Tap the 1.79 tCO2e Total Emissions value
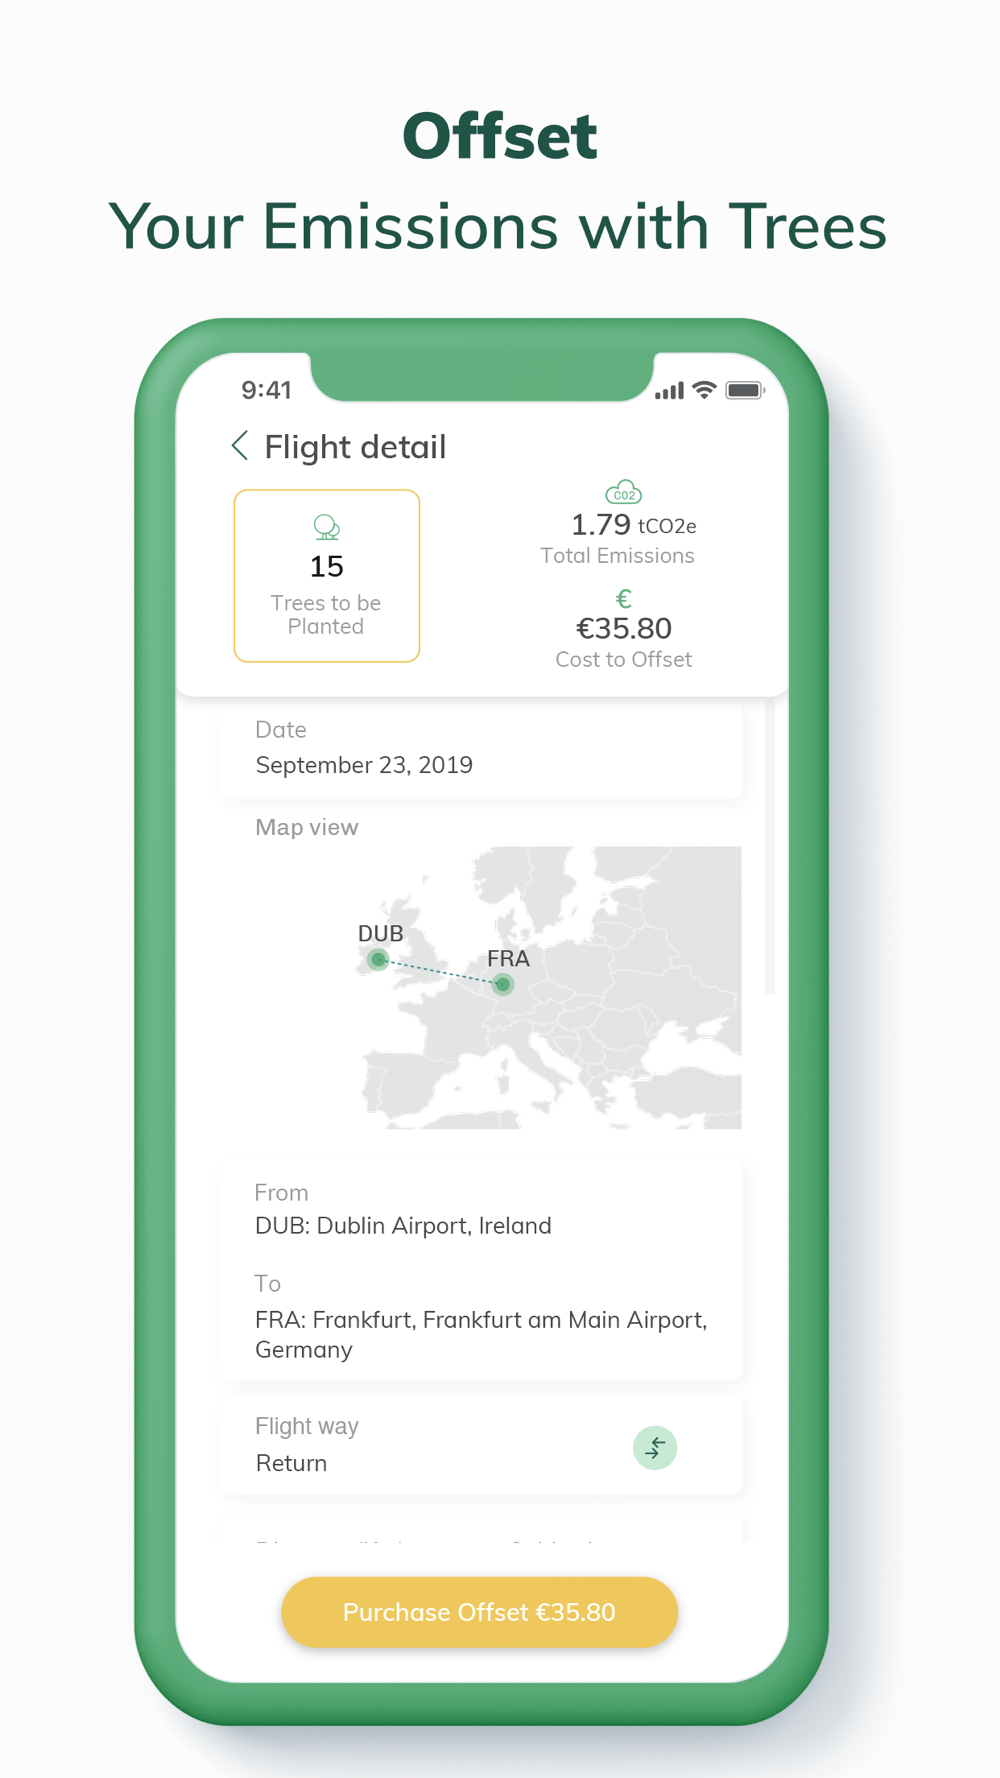 click(x=632, y=525)
